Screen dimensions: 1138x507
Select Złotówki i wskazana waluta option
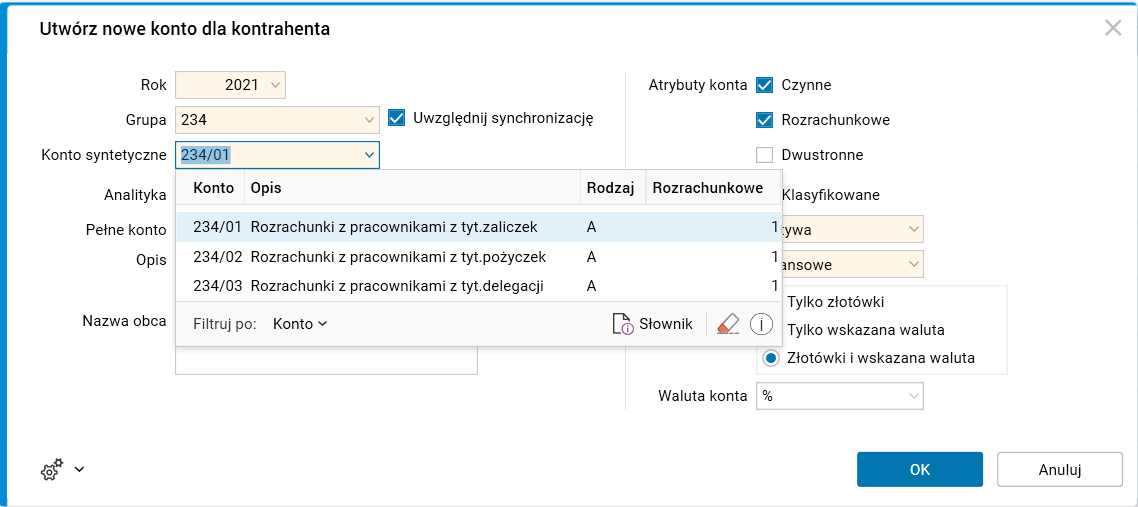[x=771, y=357]
